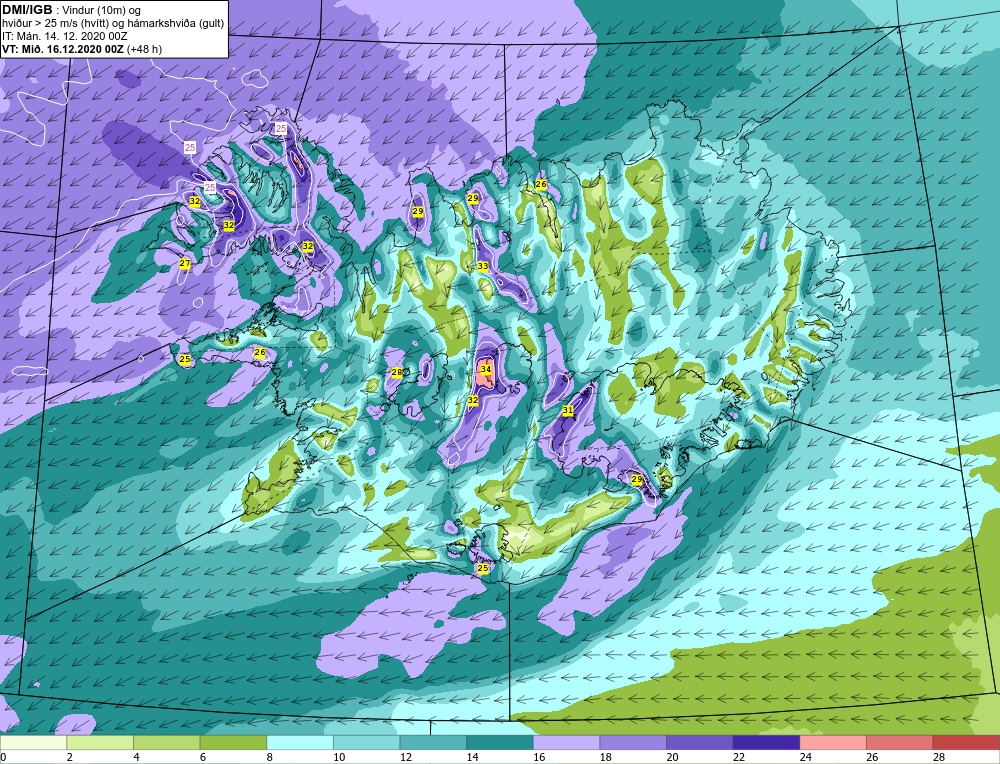1000x764 pixels.
Task: Click the yellow gust label '27'
Action: (184, 263)
